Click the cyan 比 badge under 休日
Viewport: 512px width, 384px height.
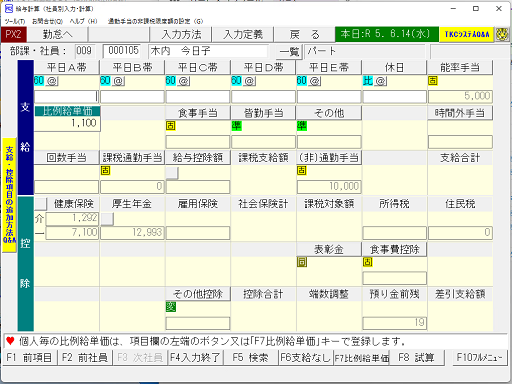pyautogui.click(x=368, y=81)
